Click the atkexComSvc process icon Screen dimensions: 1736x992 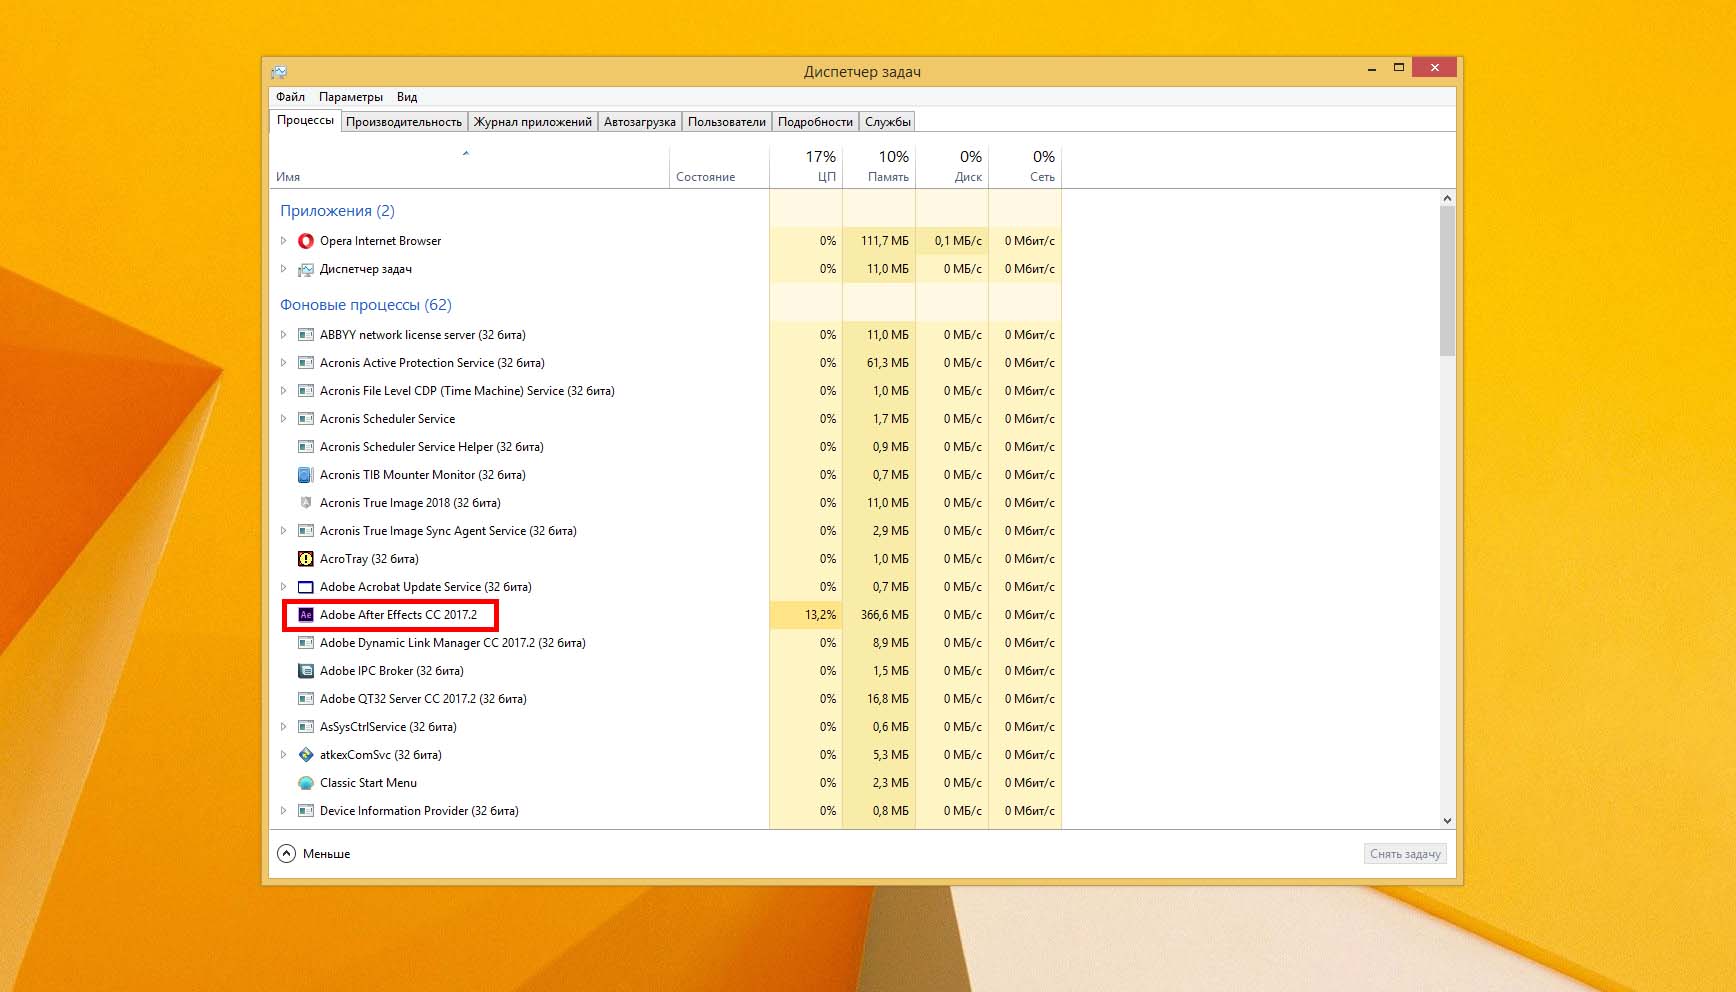[306, 755]
